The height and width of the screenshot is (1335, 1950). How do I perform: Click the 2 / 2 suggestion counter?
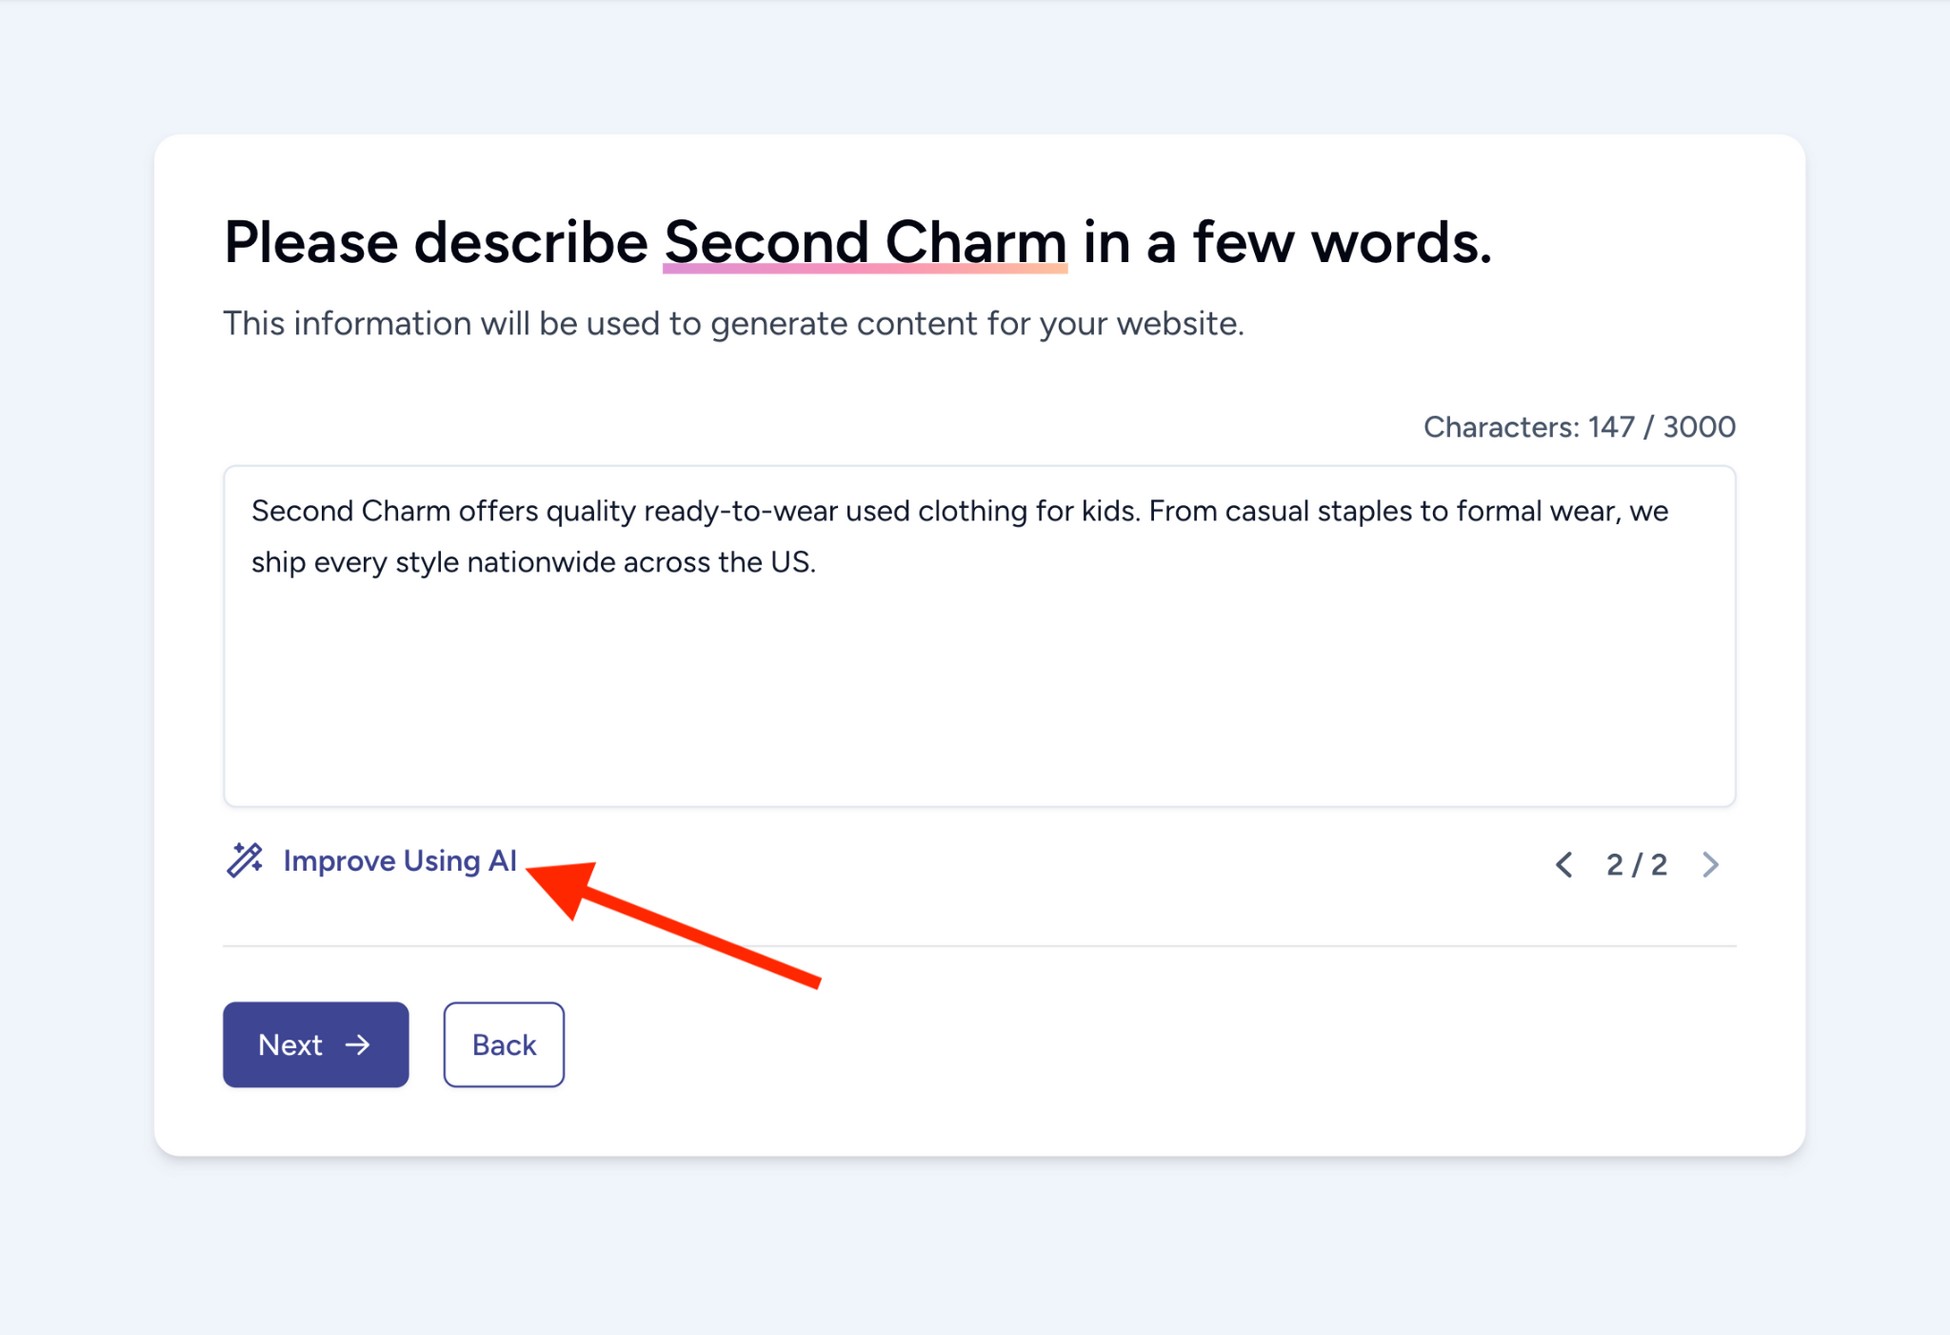coord(1636,864)
